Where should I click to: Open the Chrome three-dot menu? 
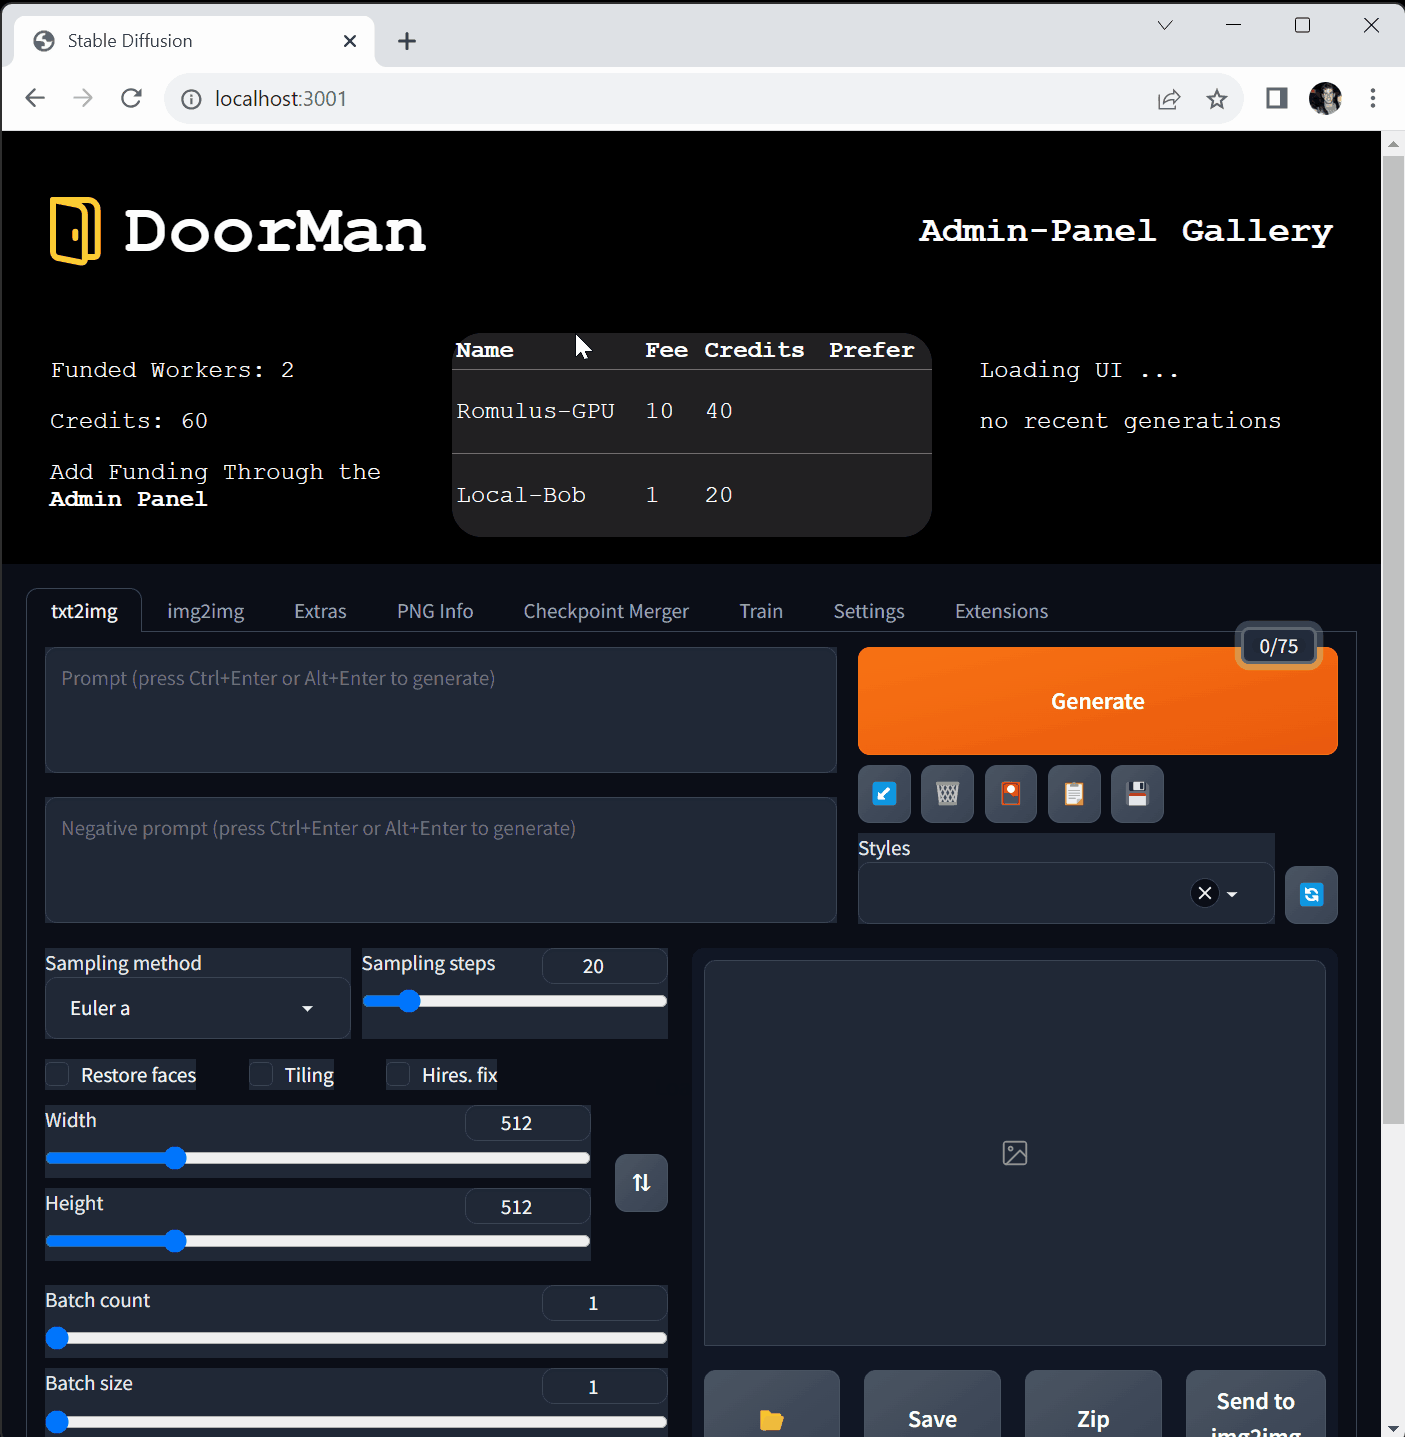pos(1373,98)
